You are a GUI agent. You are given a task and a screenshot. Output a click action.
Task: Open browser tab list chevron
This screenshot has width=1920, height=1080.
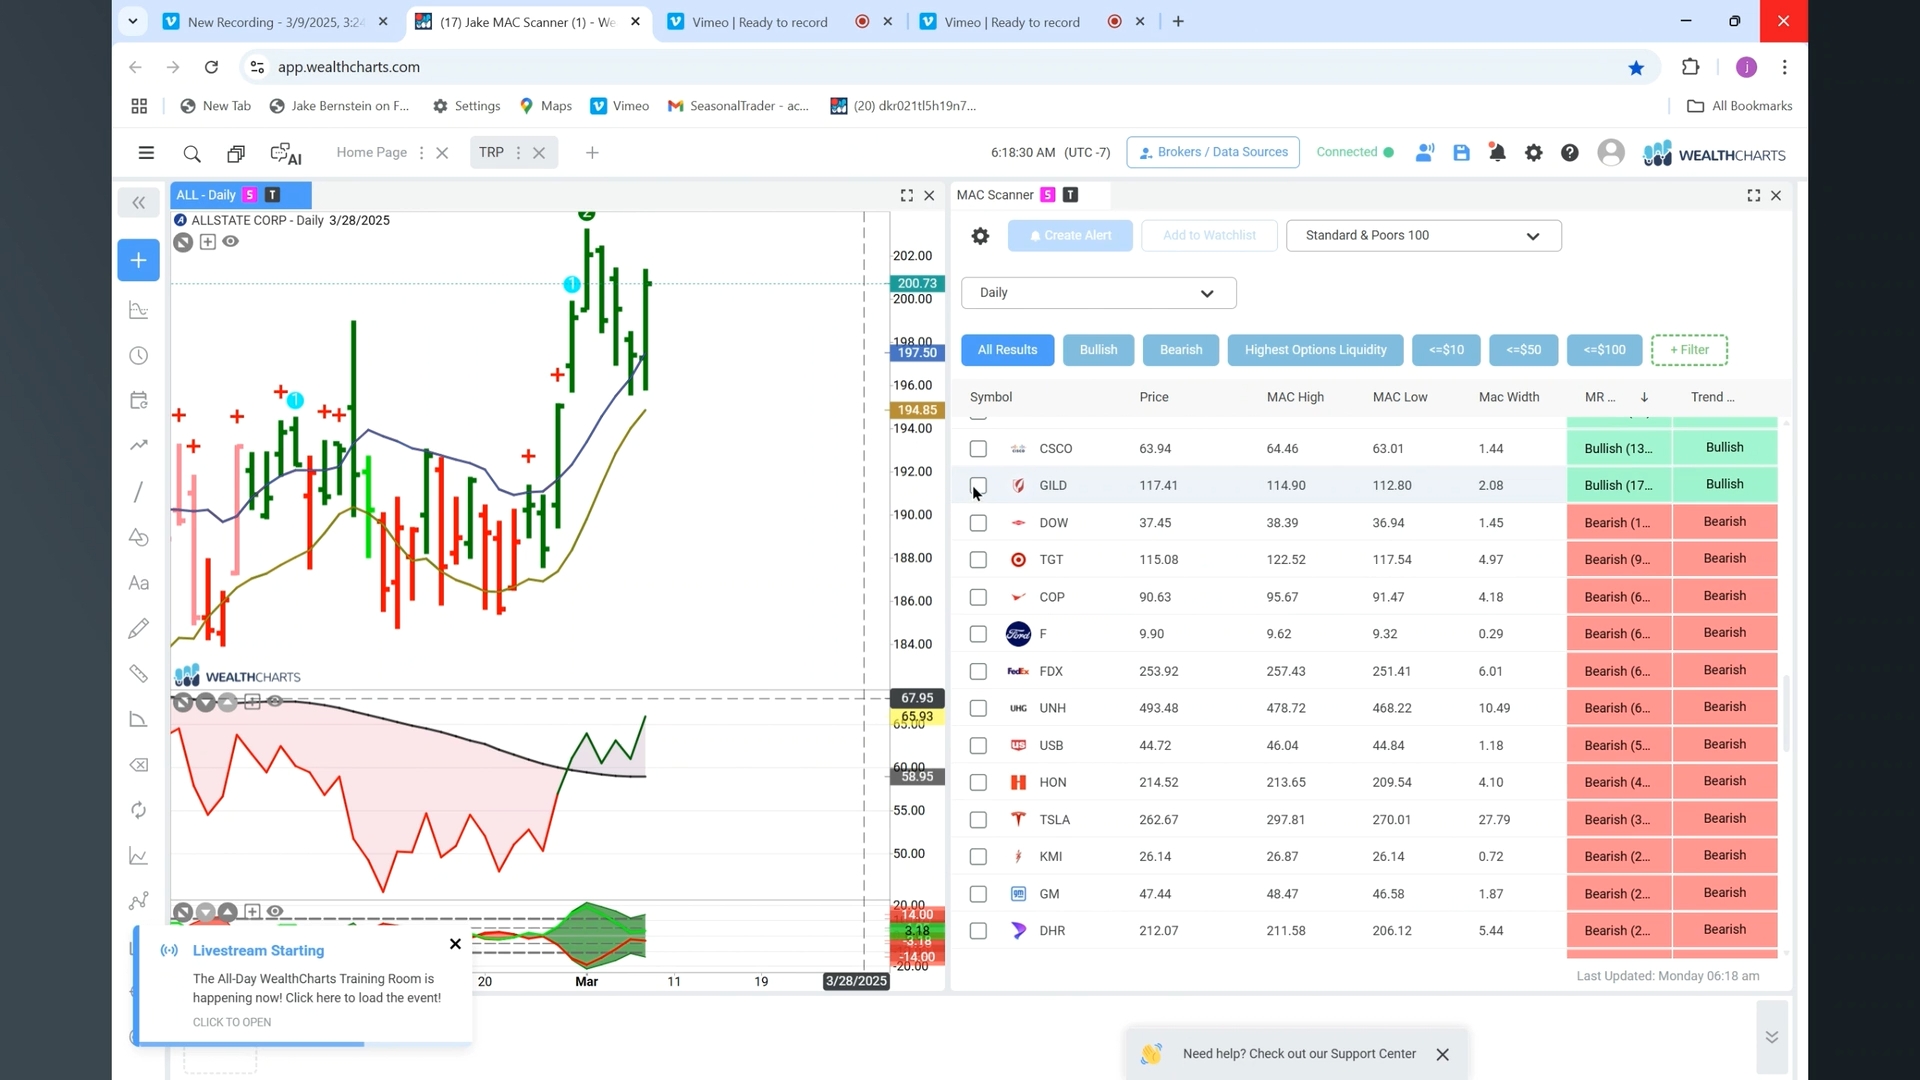[132, 21]
